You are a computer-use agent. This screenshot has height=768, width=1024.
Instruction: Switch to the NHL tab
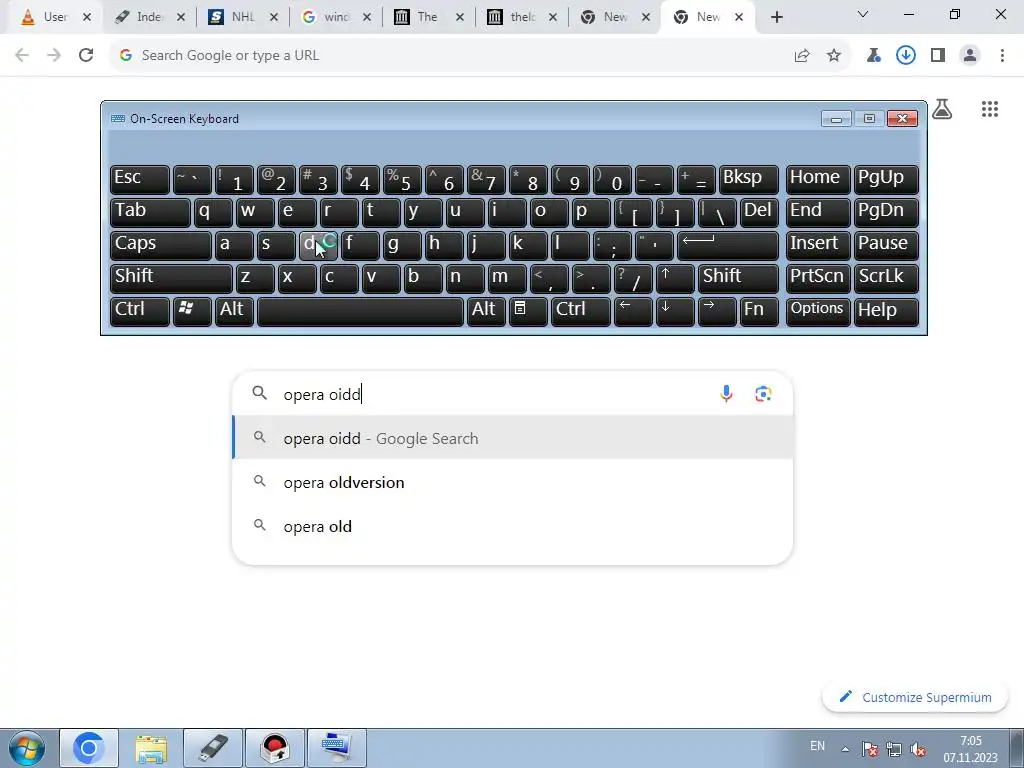pos(243,17)
